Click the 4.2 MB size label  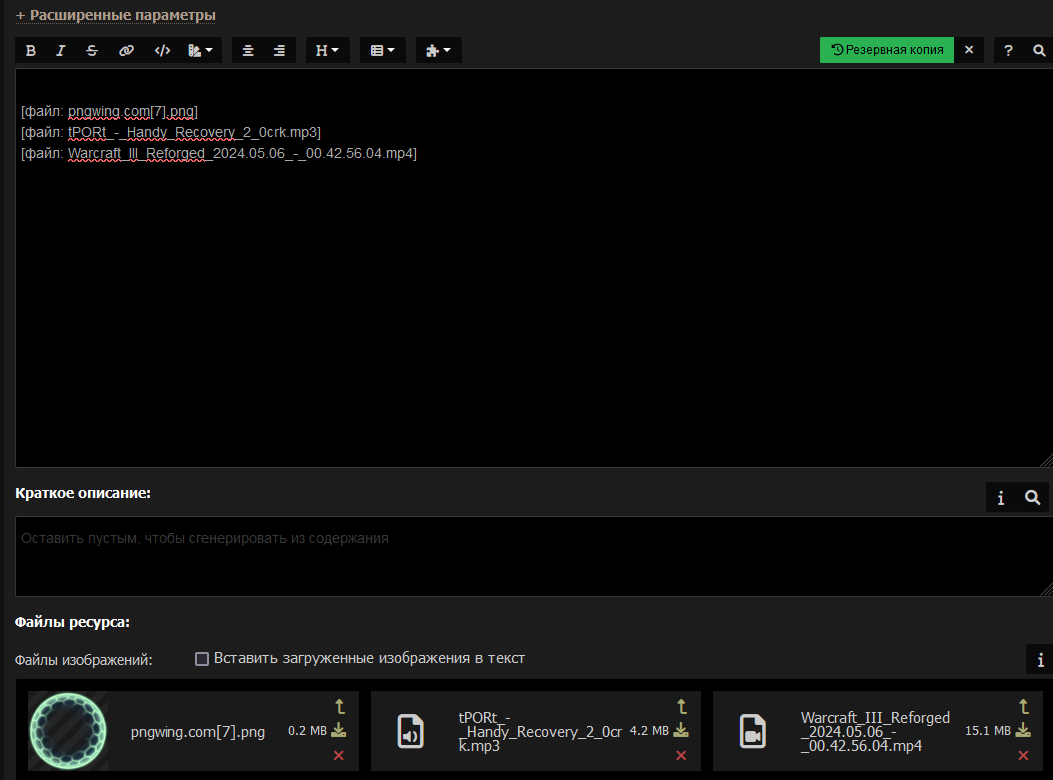point(649,730)
